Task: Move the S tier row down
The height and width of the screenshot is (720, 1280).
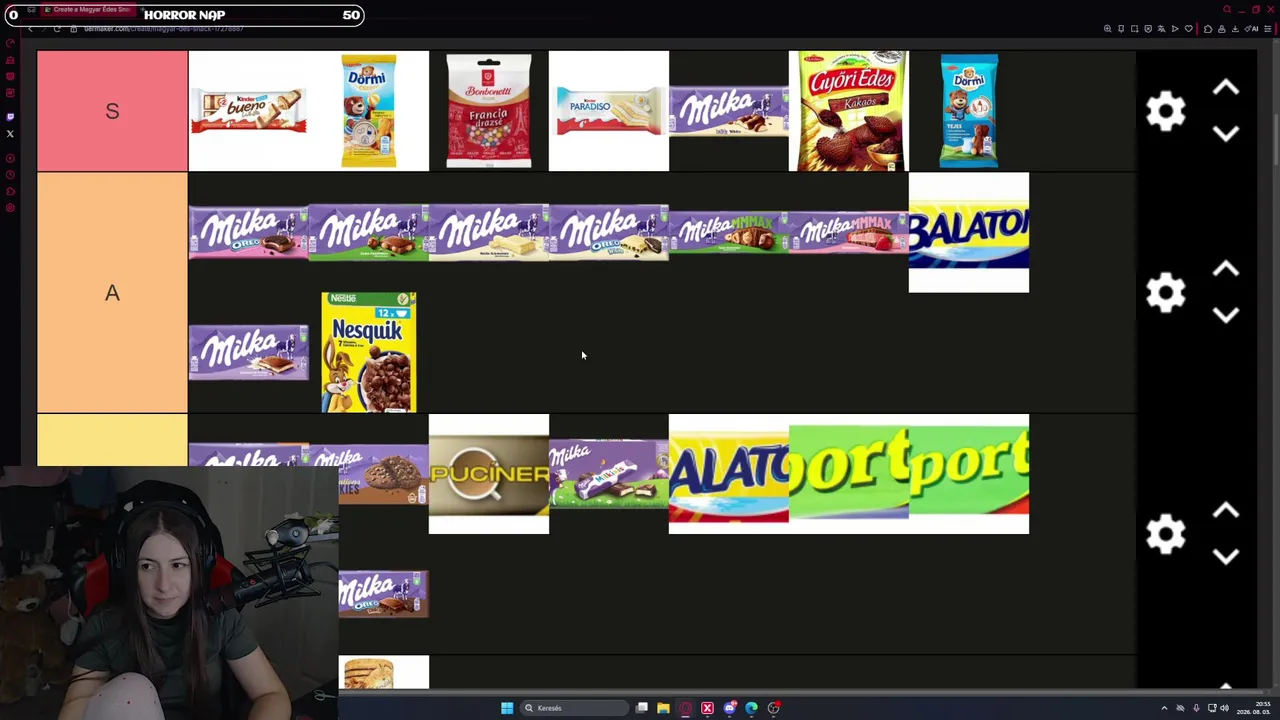Action: 1226,133
